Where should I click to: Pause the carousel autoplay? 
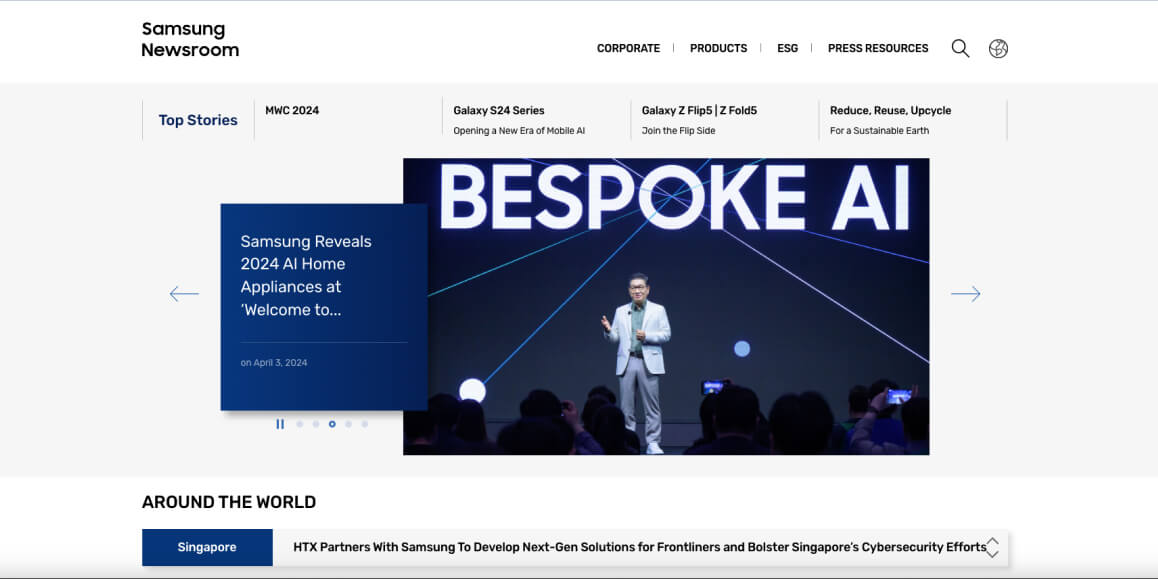[x=280, y=424]
